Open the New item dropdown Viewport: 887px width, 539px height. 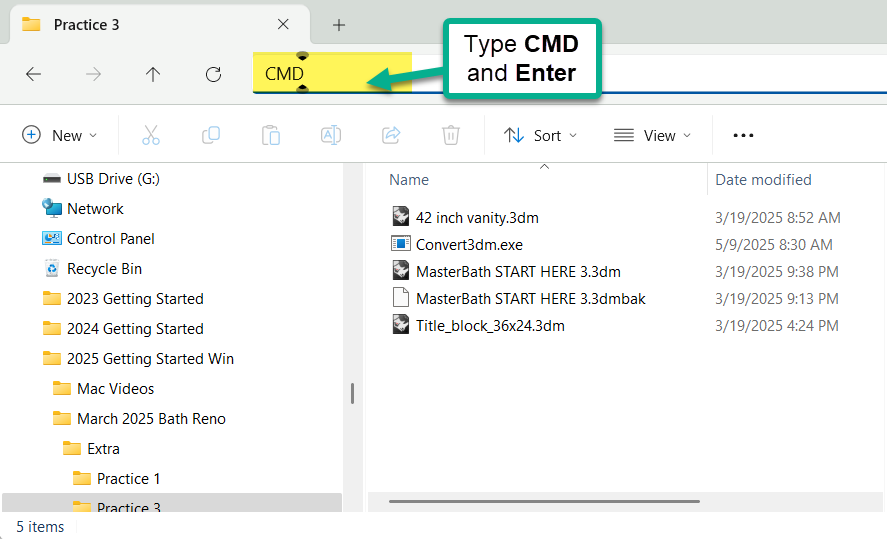(59, 135)
